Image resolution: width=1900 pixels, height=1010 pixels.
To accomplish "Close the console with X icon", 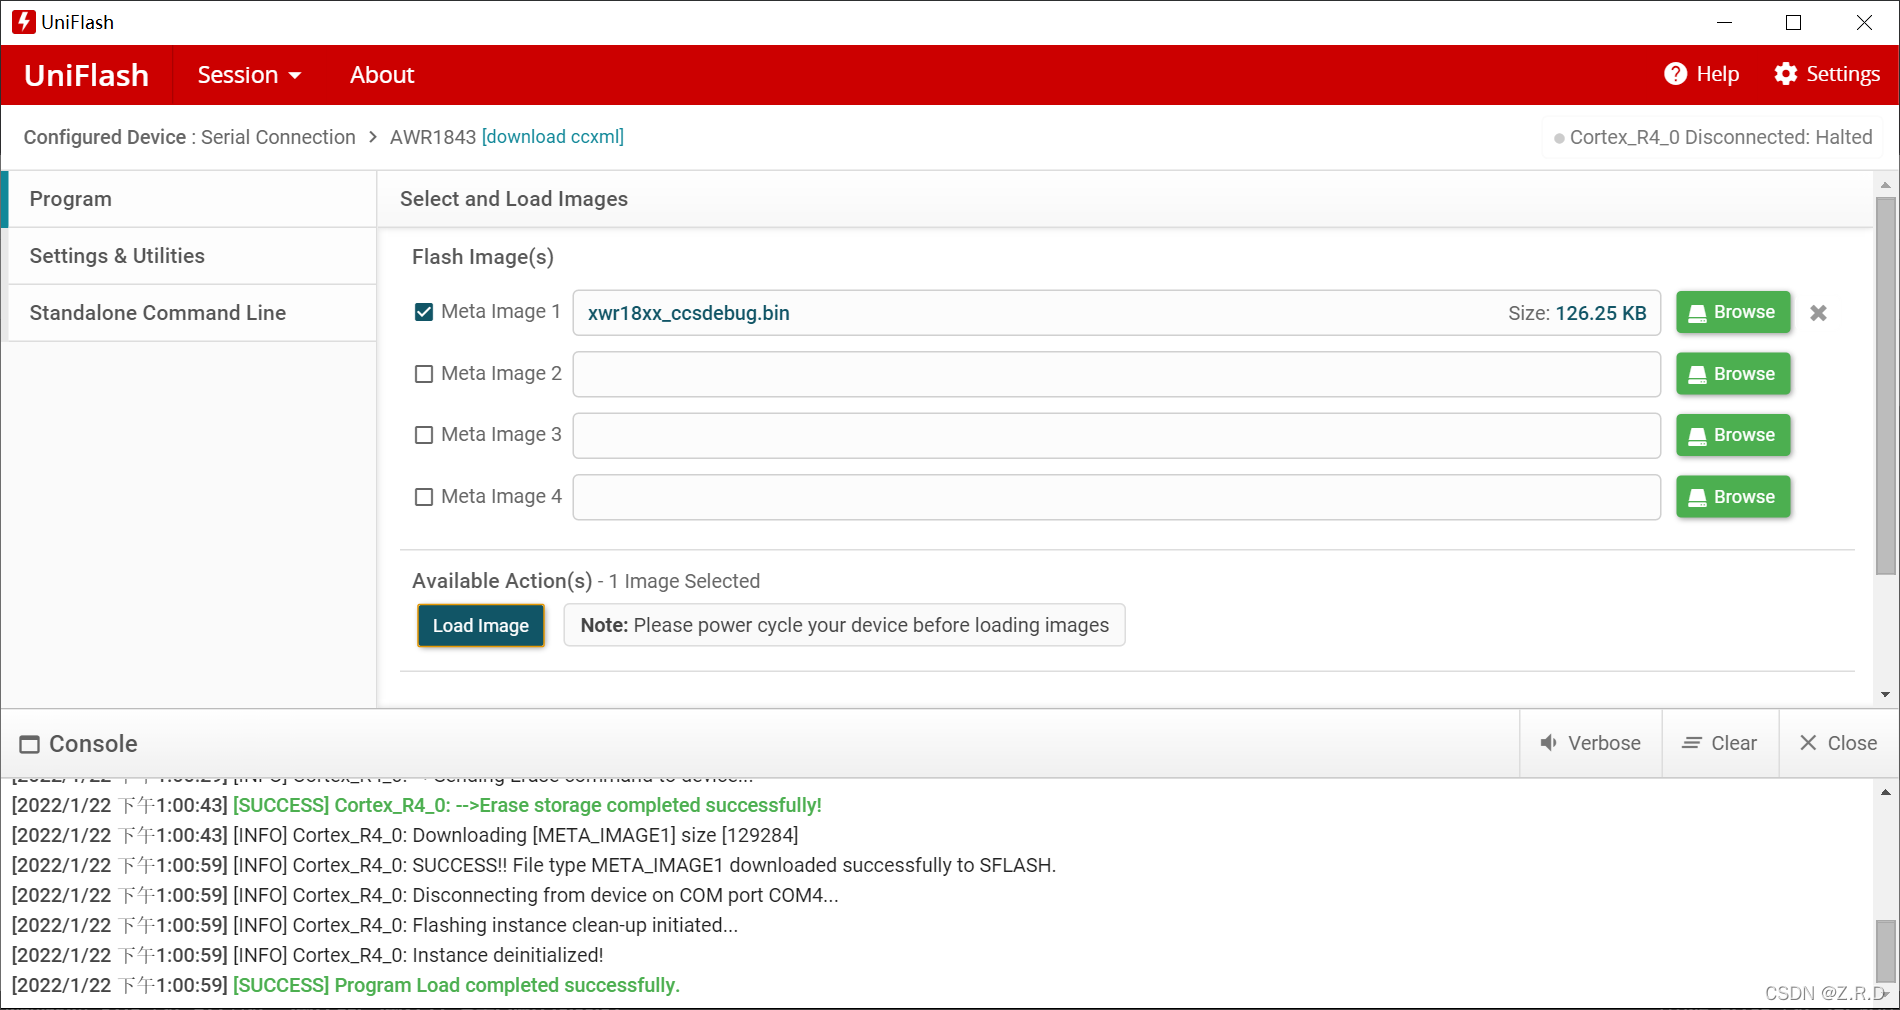I will pos(1808,743).
